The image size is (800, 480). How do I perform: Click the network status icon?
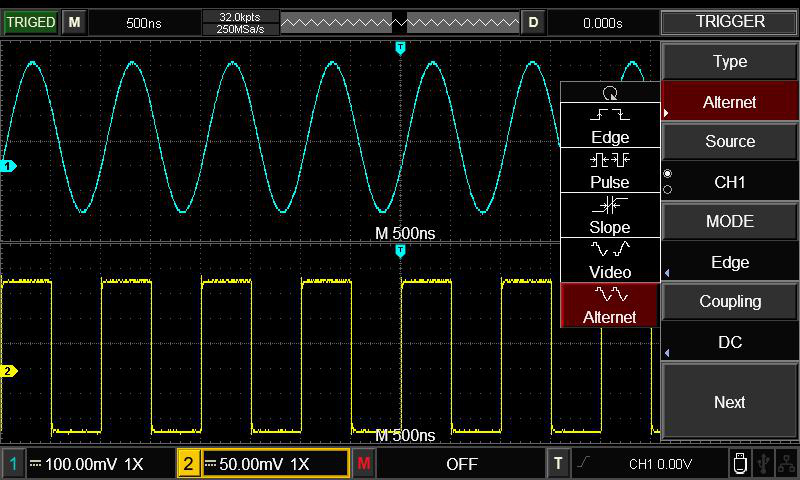[x=787, y=463]
